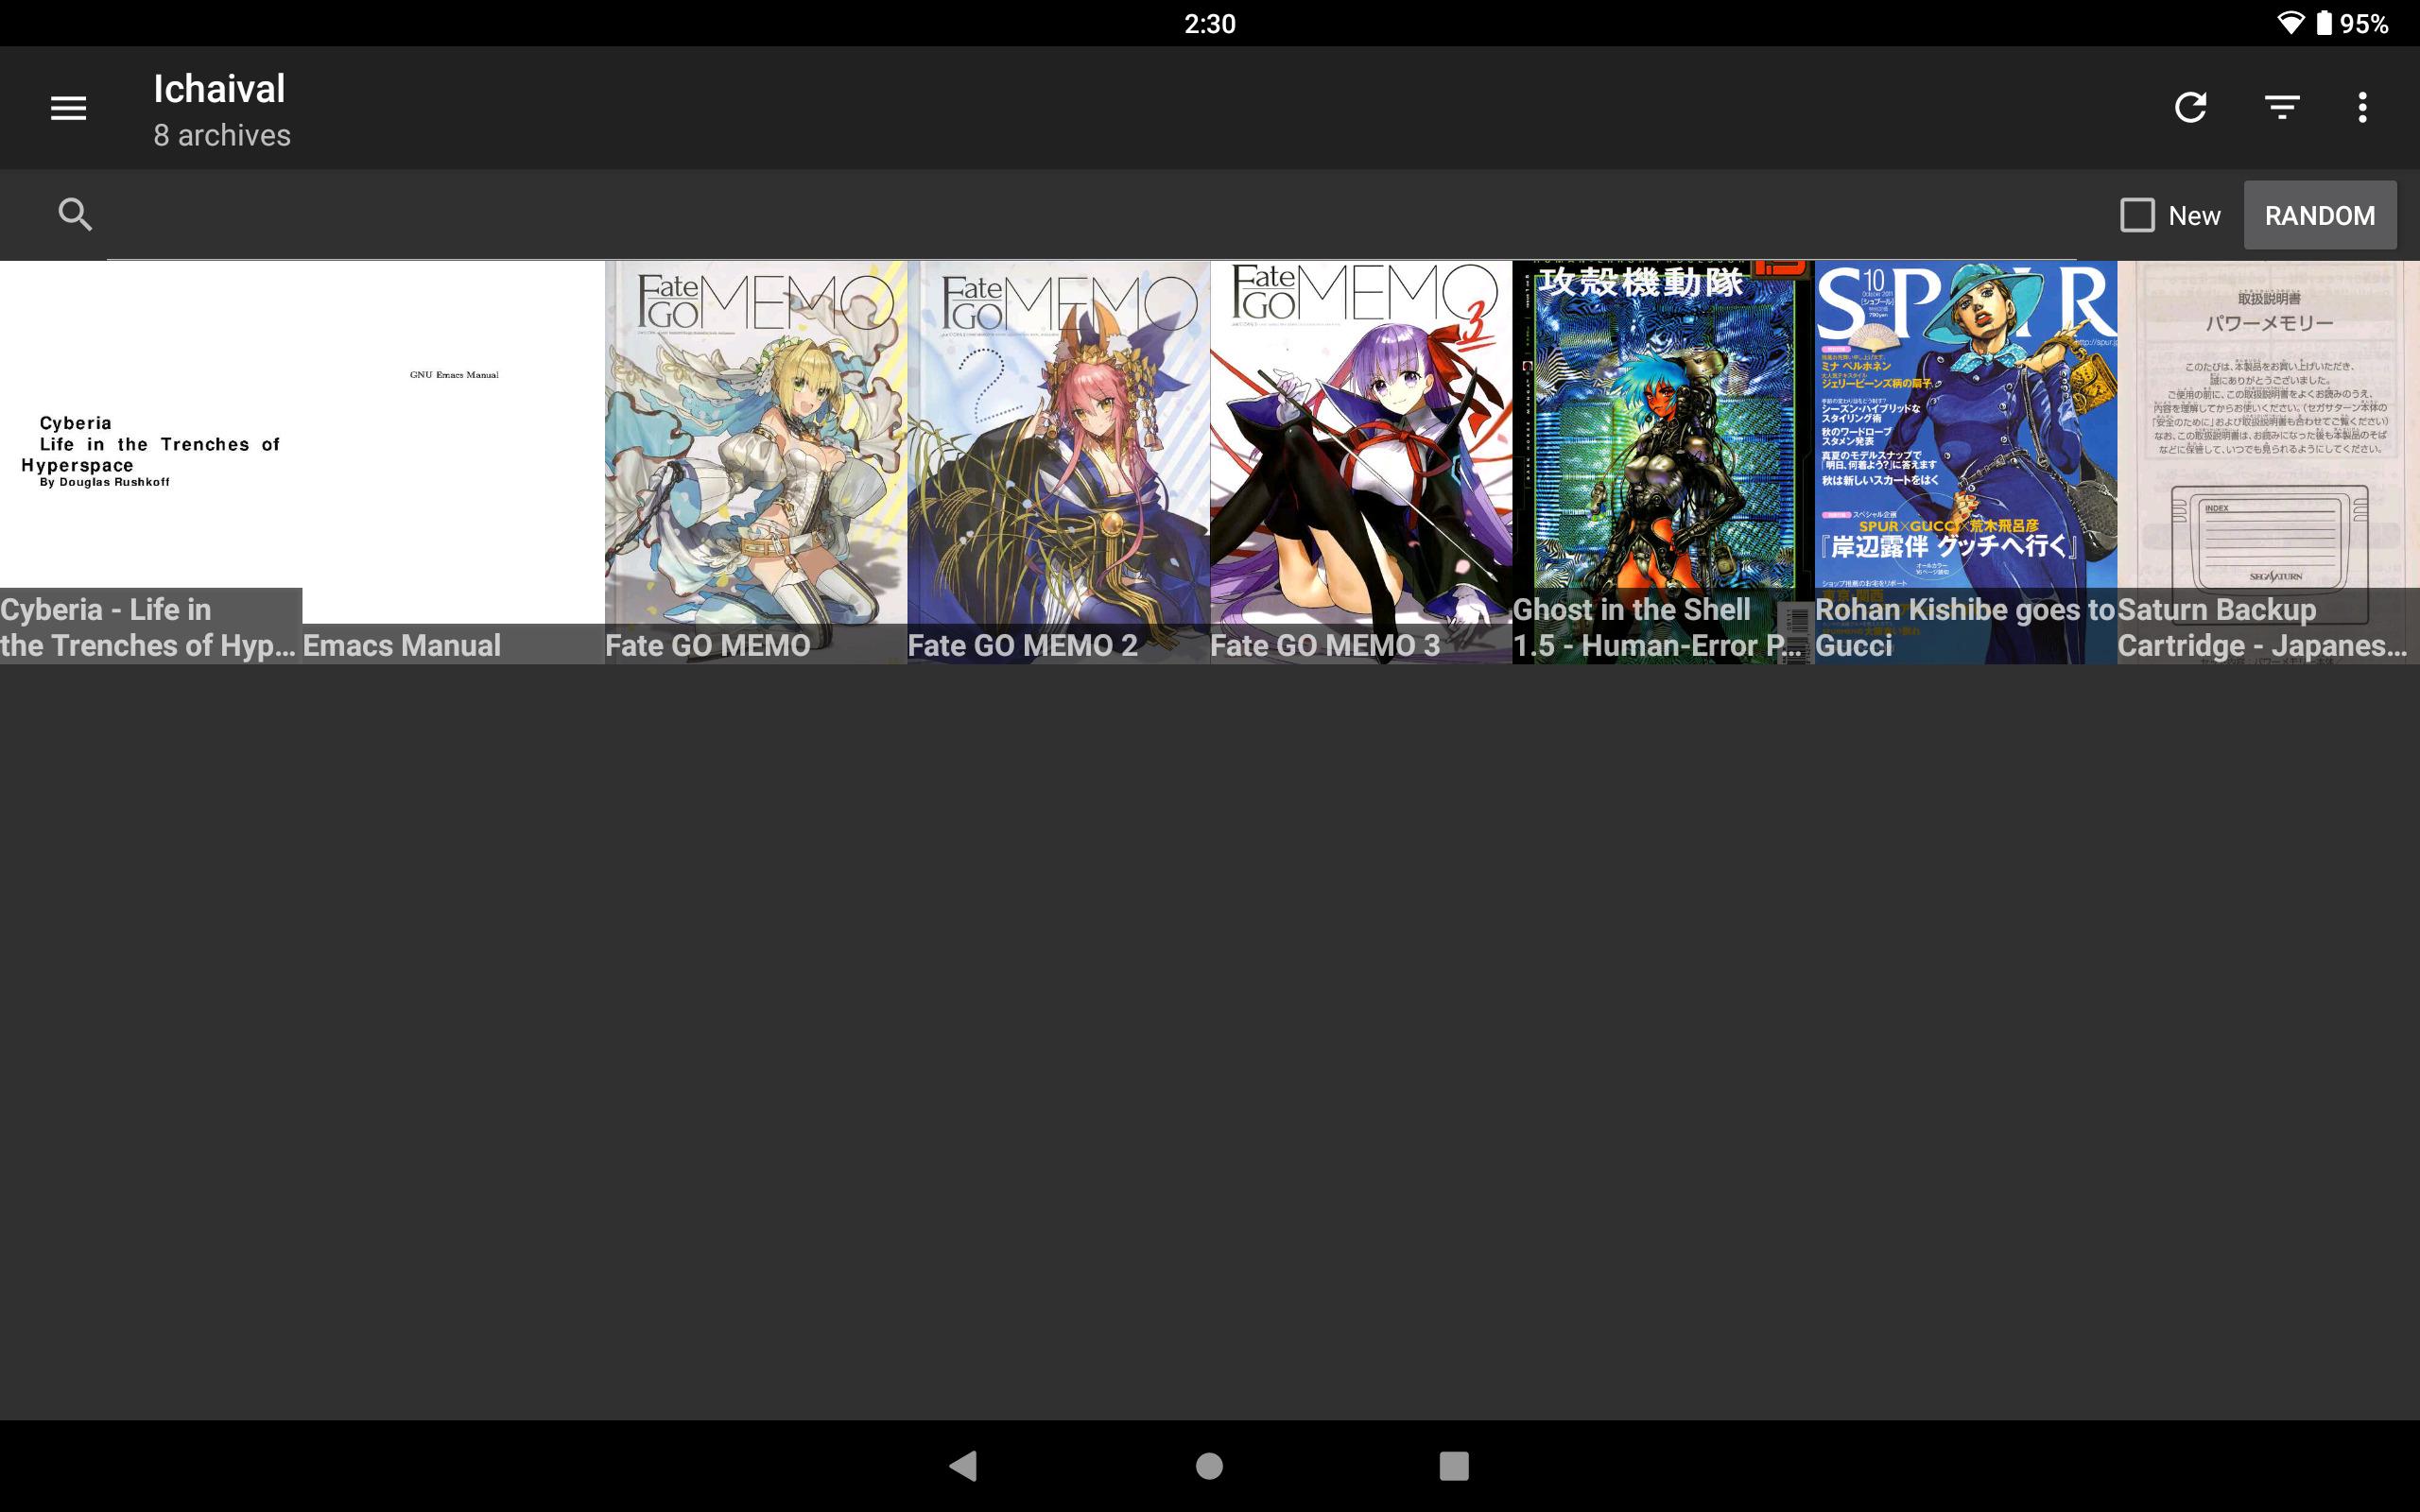Open the Fate GO MEMO 3 archive
The height and width of the screenshot is (1512, 2420).
tap(1361, 461)
